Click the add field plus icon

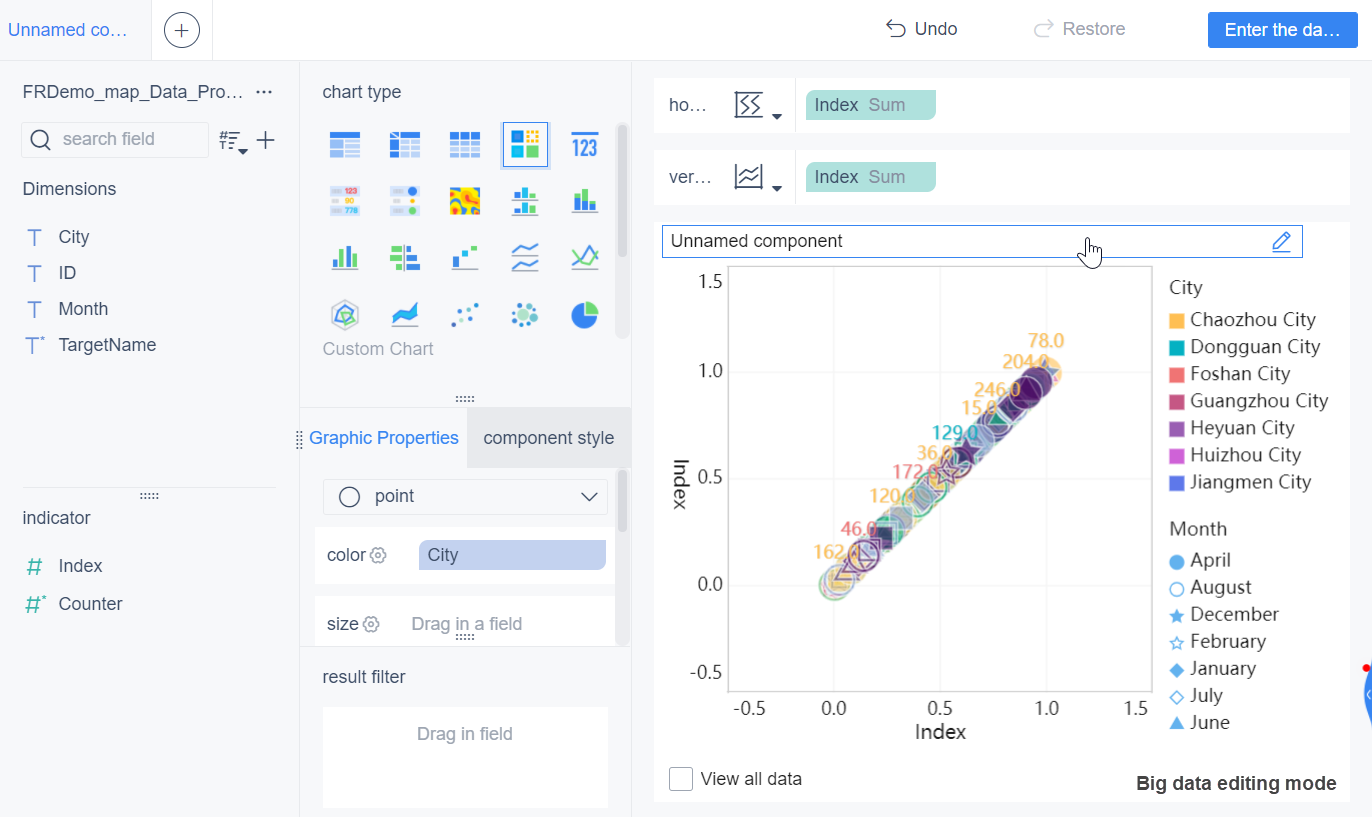[265, 140]
